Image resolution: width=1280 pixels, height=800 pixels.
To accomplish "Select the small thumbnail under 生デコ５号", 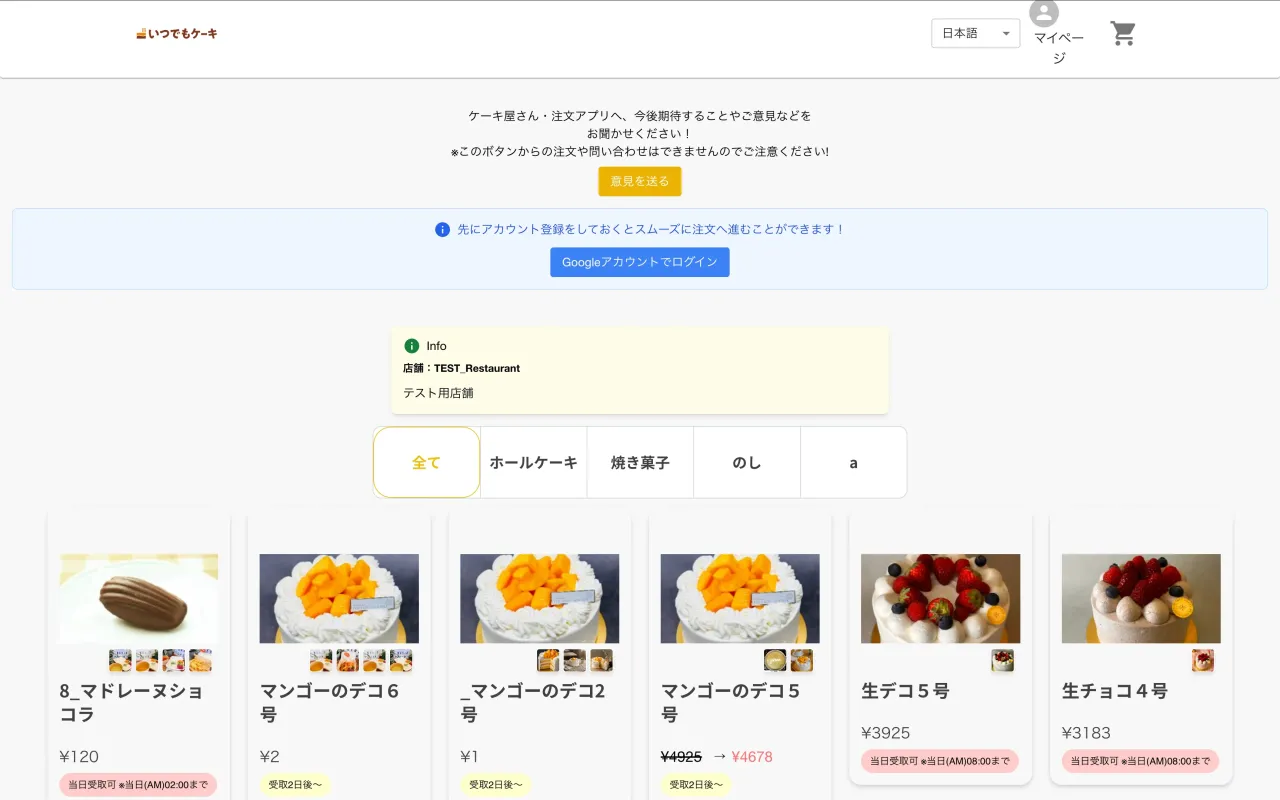I will pos(1002,660).
